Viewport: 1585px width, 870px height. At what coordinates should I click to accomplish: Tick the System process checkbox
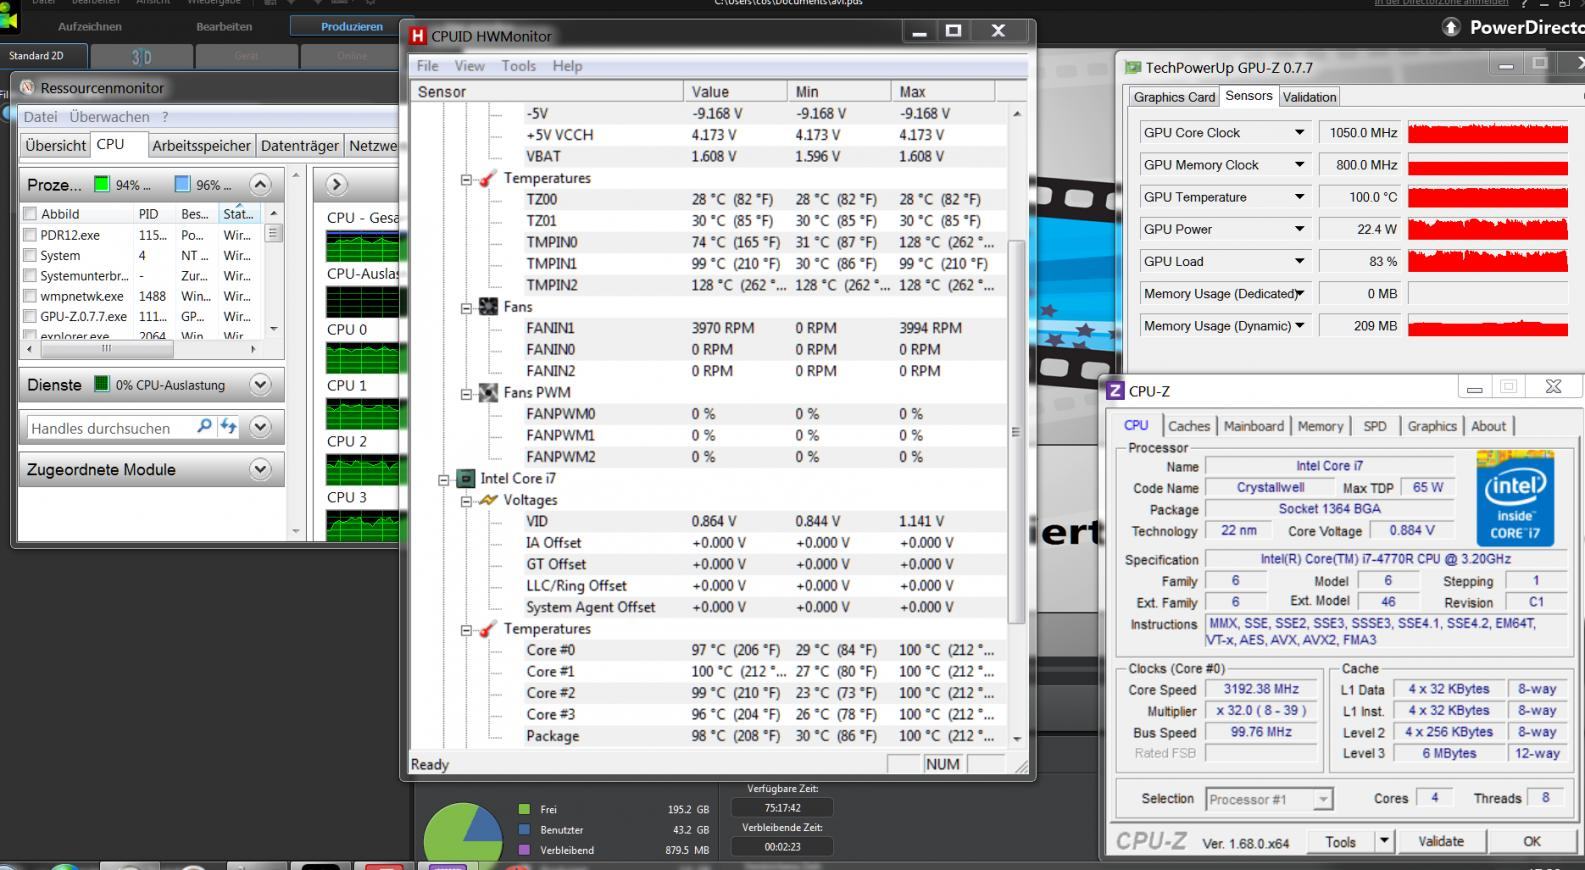coord(30,256)
